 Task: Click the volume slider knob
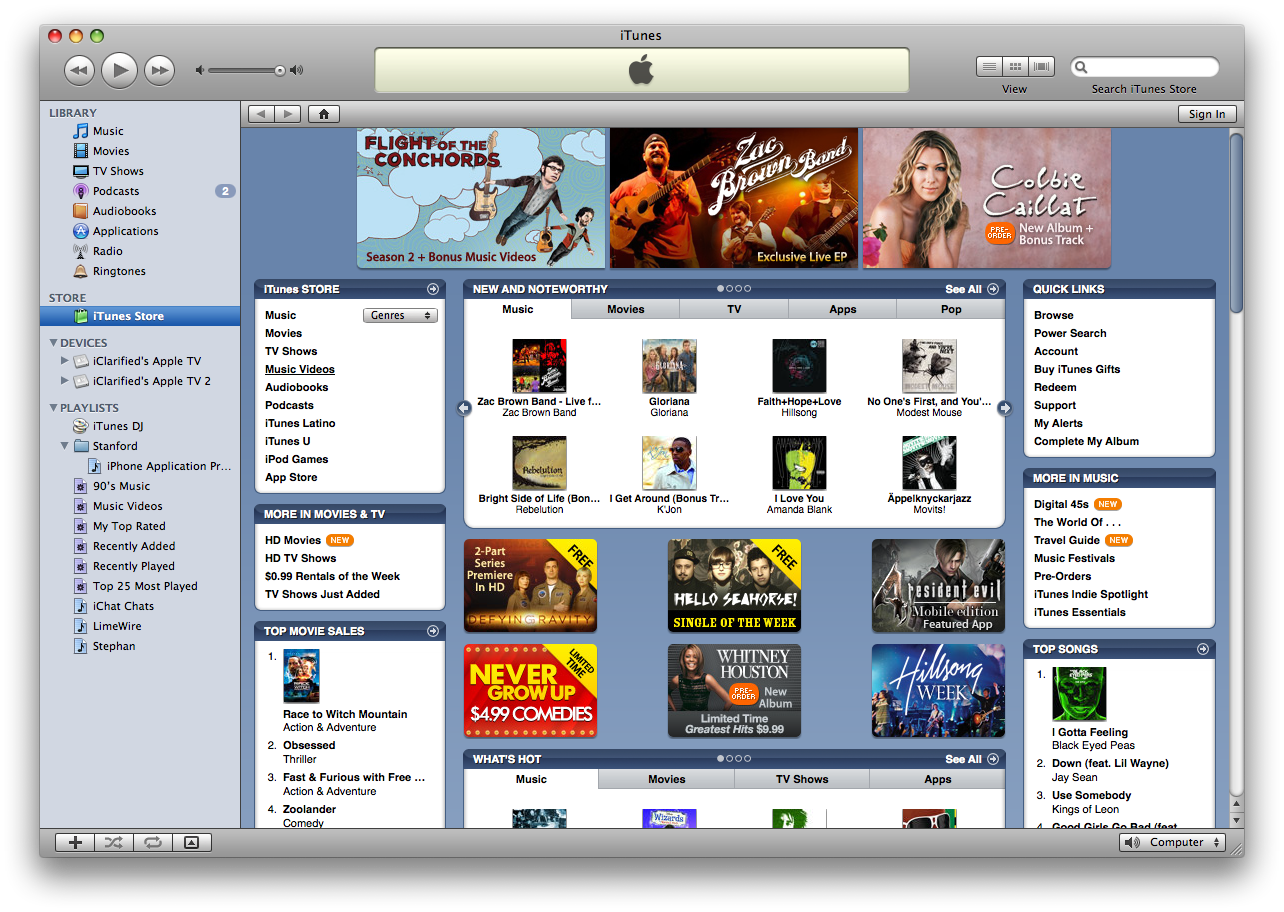coord(280,70)
